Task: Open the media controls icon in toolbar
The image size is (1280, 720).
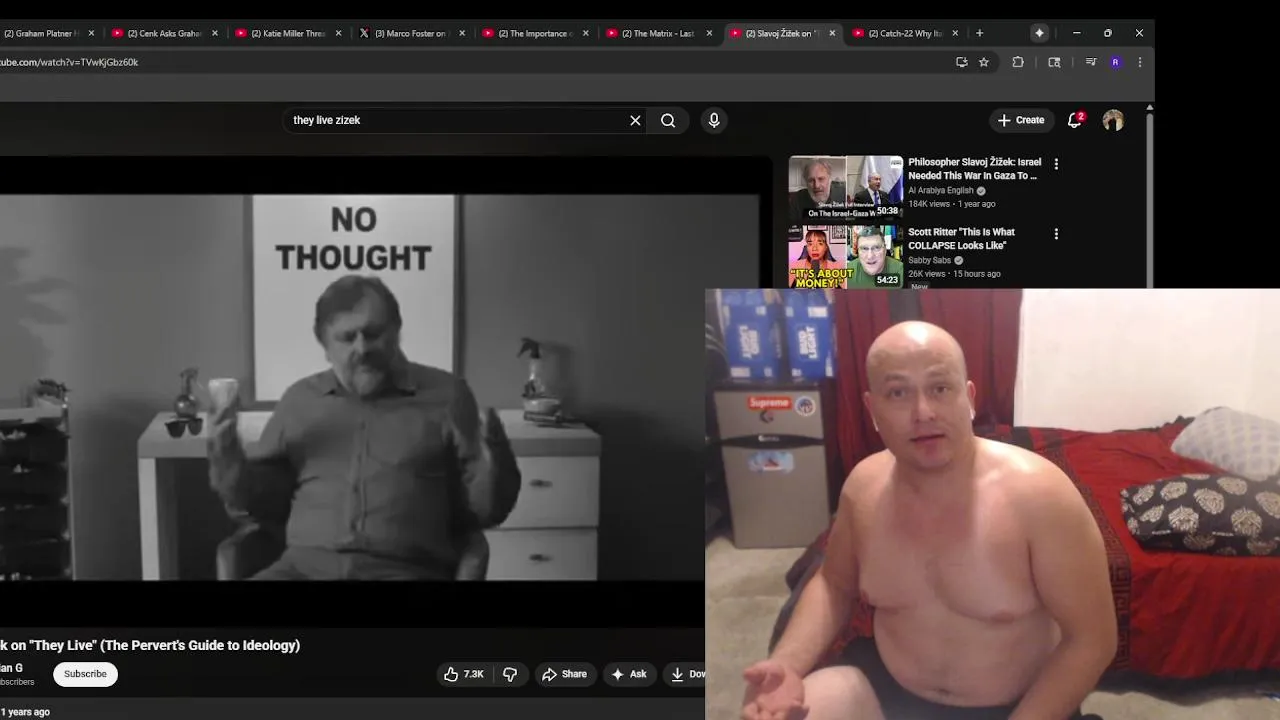Action: (1090, 62)
